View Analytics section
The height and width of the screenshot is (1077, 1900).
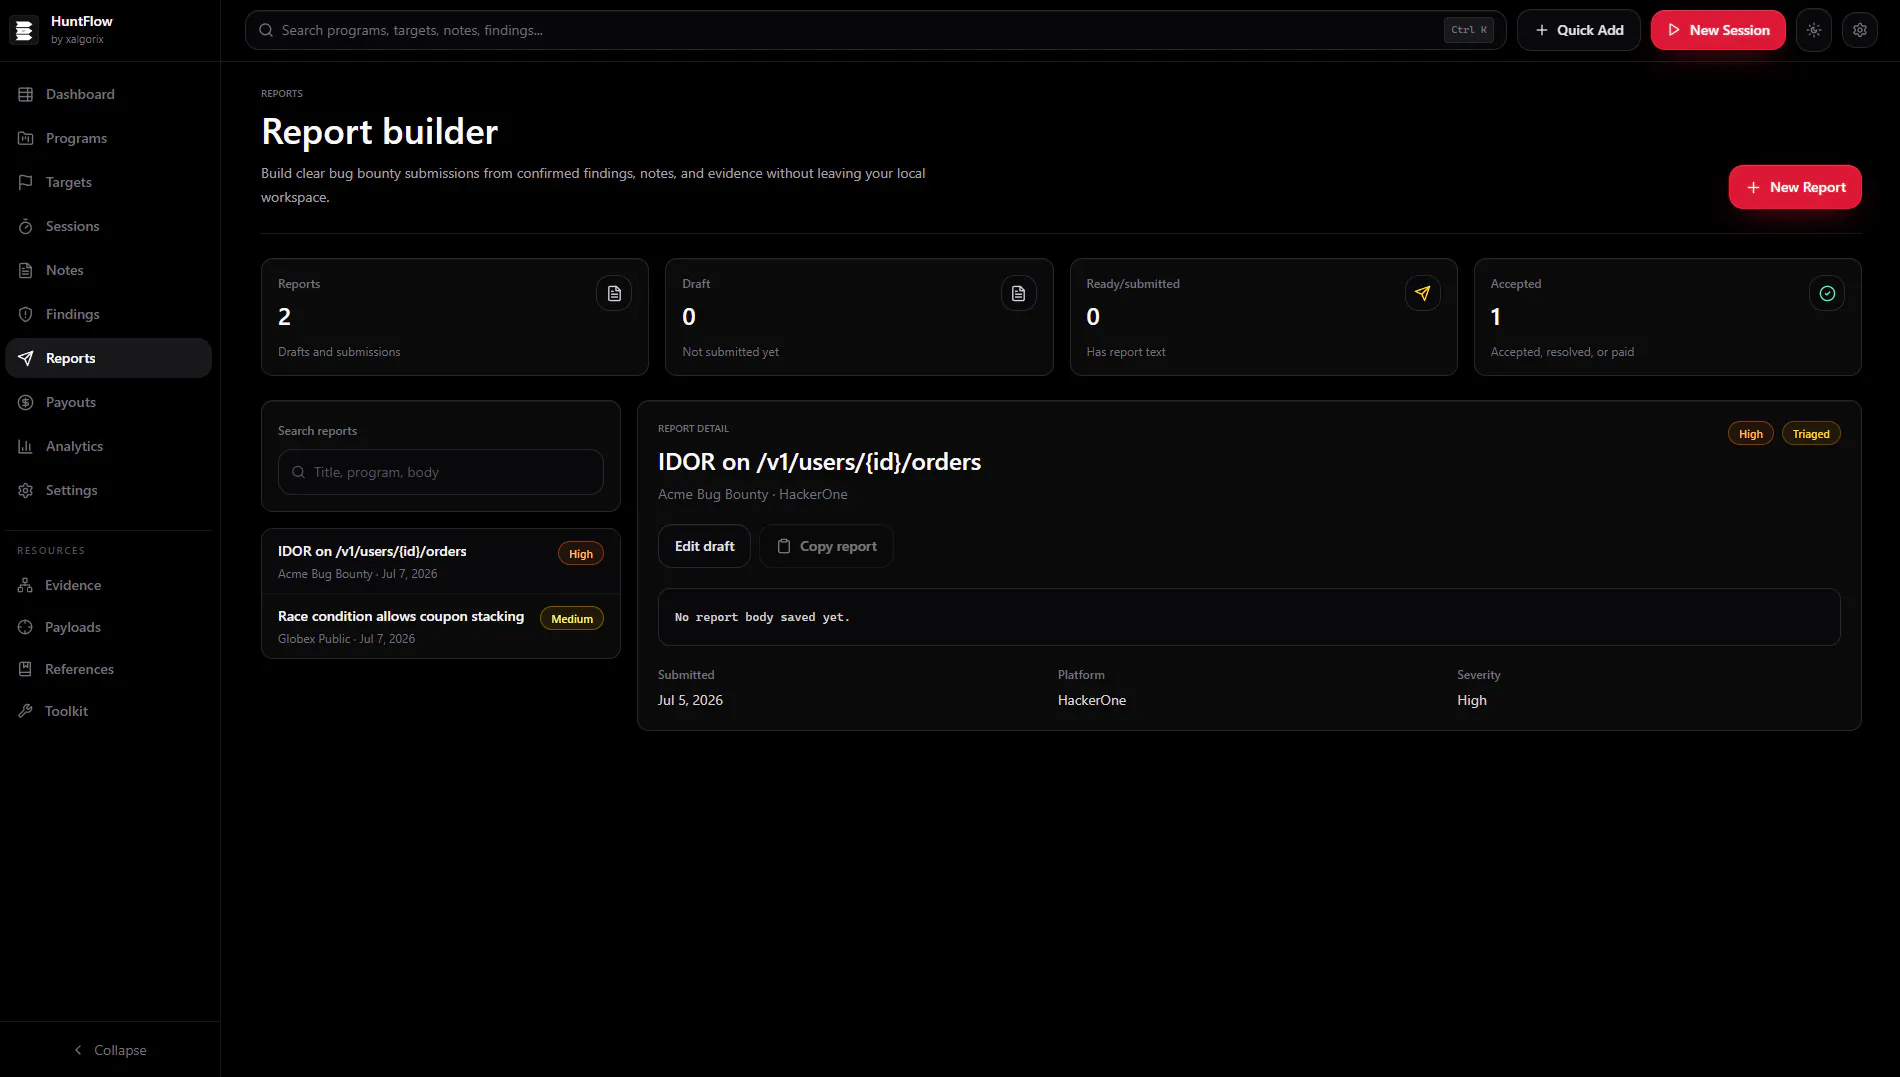(x=108, y=446)
